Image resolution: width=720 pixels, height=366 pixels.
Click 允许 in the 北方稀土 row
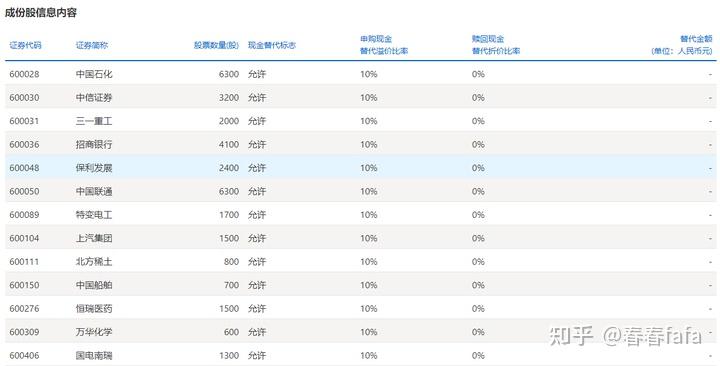257,261
